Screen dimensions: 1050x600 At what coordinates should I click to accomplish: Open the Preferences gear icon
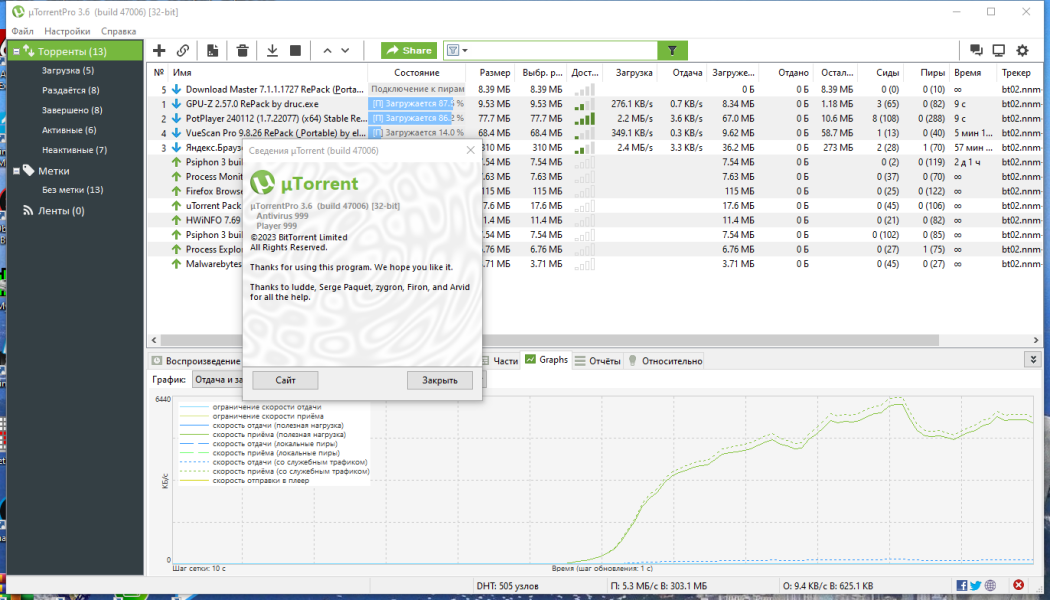pyautogui.click(x=1022, y=50)
